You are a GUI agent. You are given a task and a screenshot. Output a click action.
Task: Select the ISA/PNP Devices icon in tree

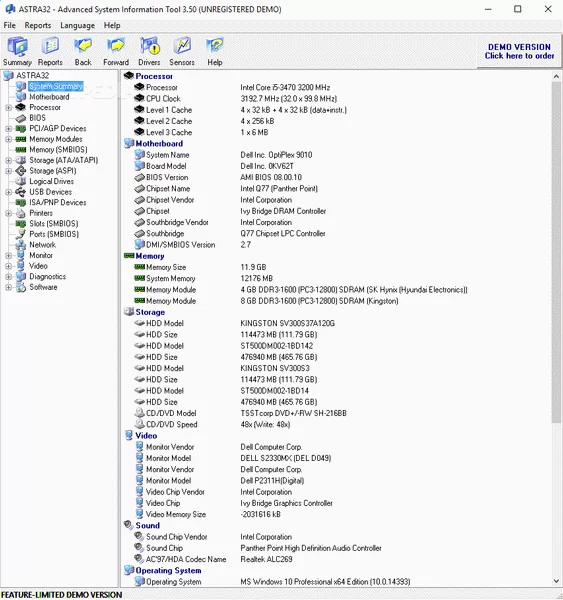tap(21, 202)
